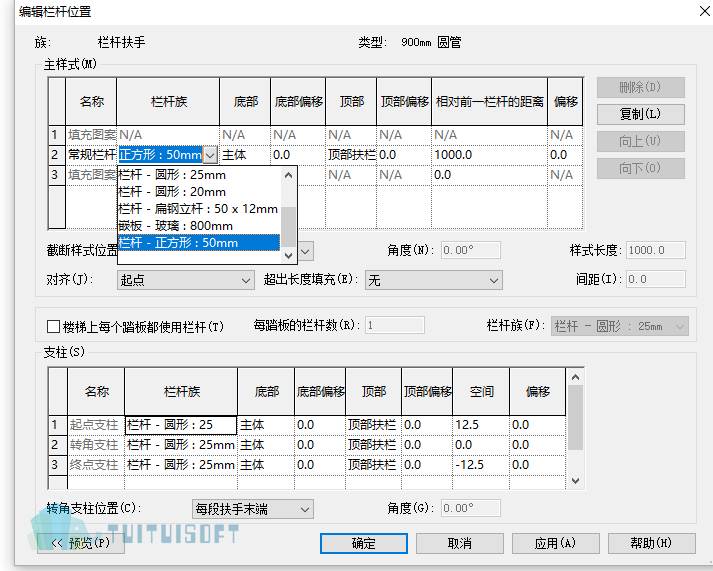Click the 起点支柱 name cell
This screenshot has width=713, height=571.
coord(96,425)
